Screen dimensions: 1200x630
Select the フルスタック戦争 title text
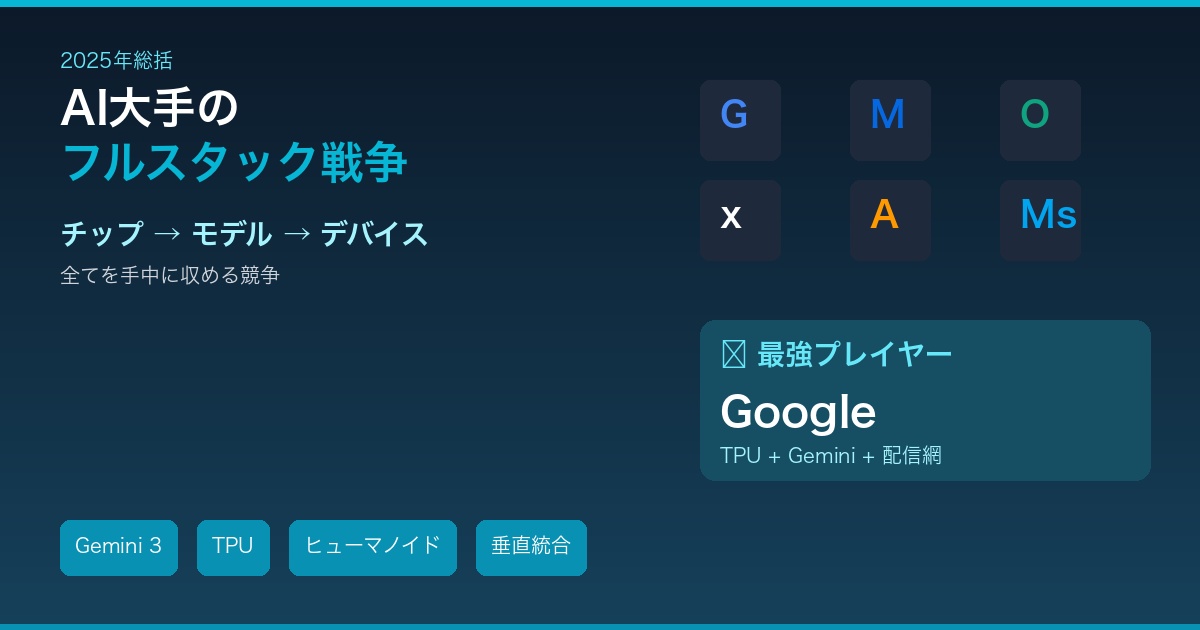tap(234, 162)
